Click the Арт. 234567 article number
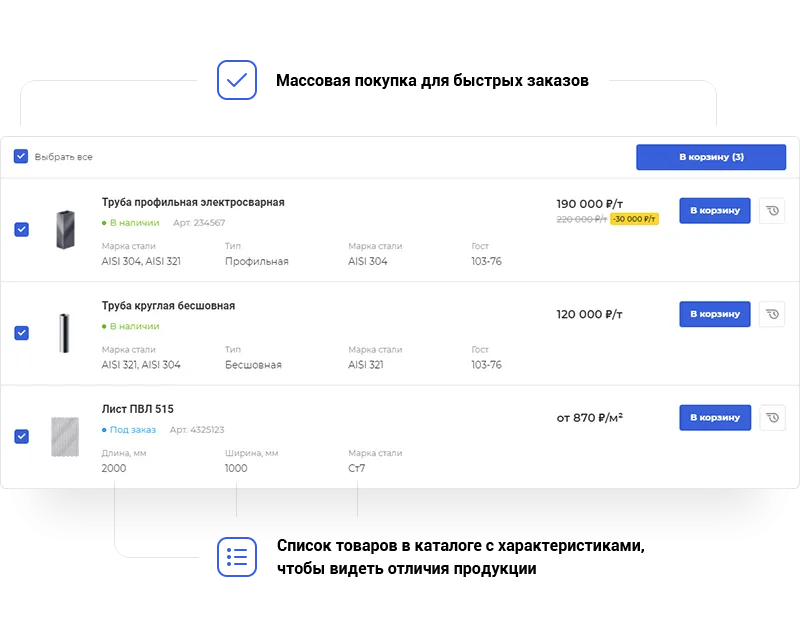 [199, 223]
